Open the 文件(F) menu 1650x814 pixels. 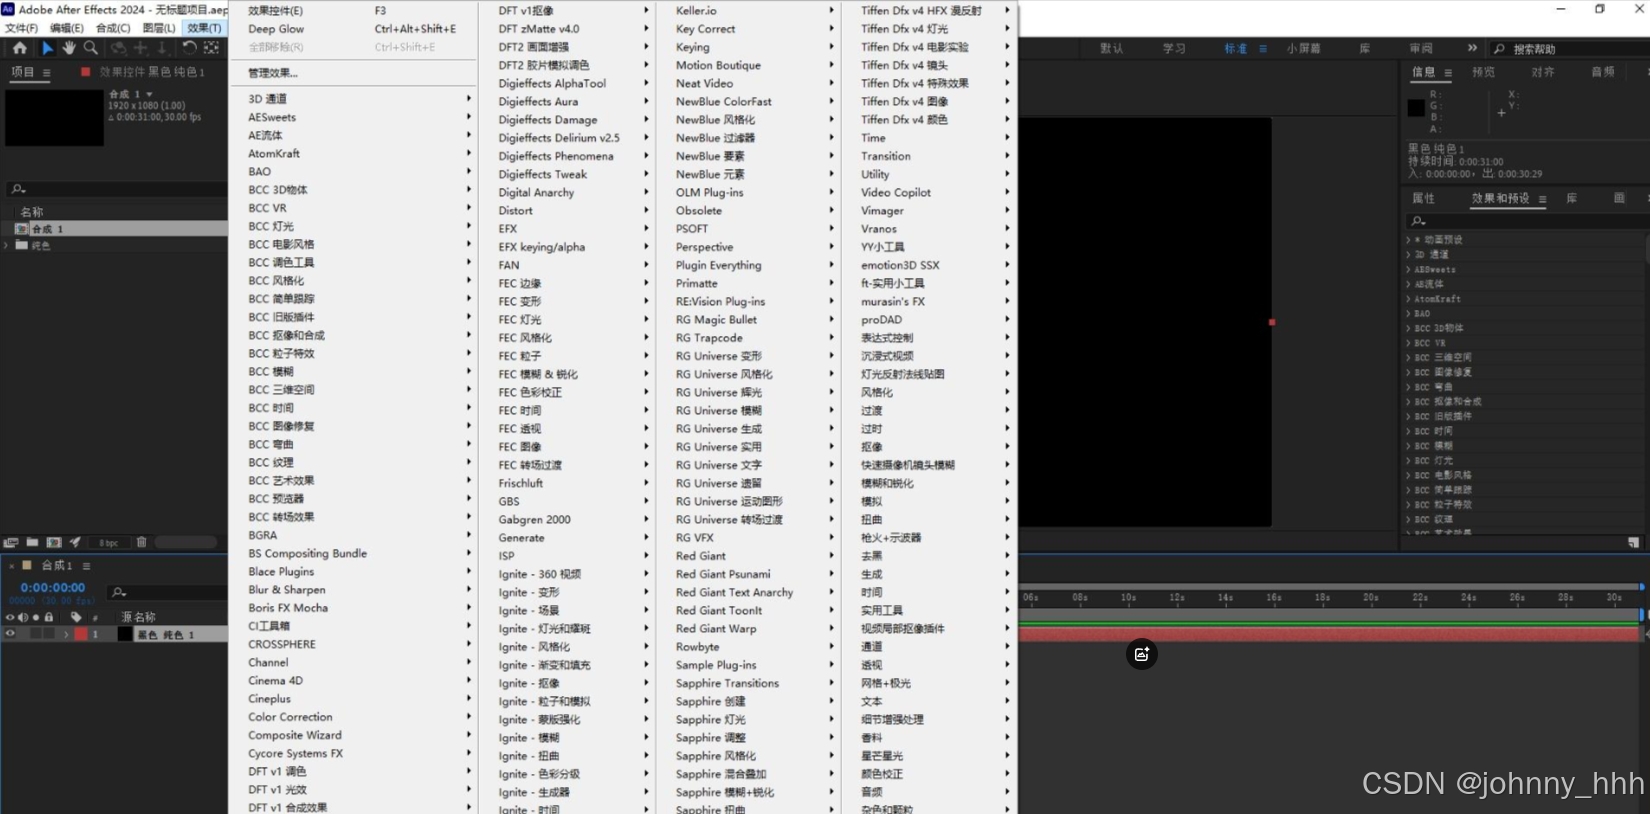point(22,28)
